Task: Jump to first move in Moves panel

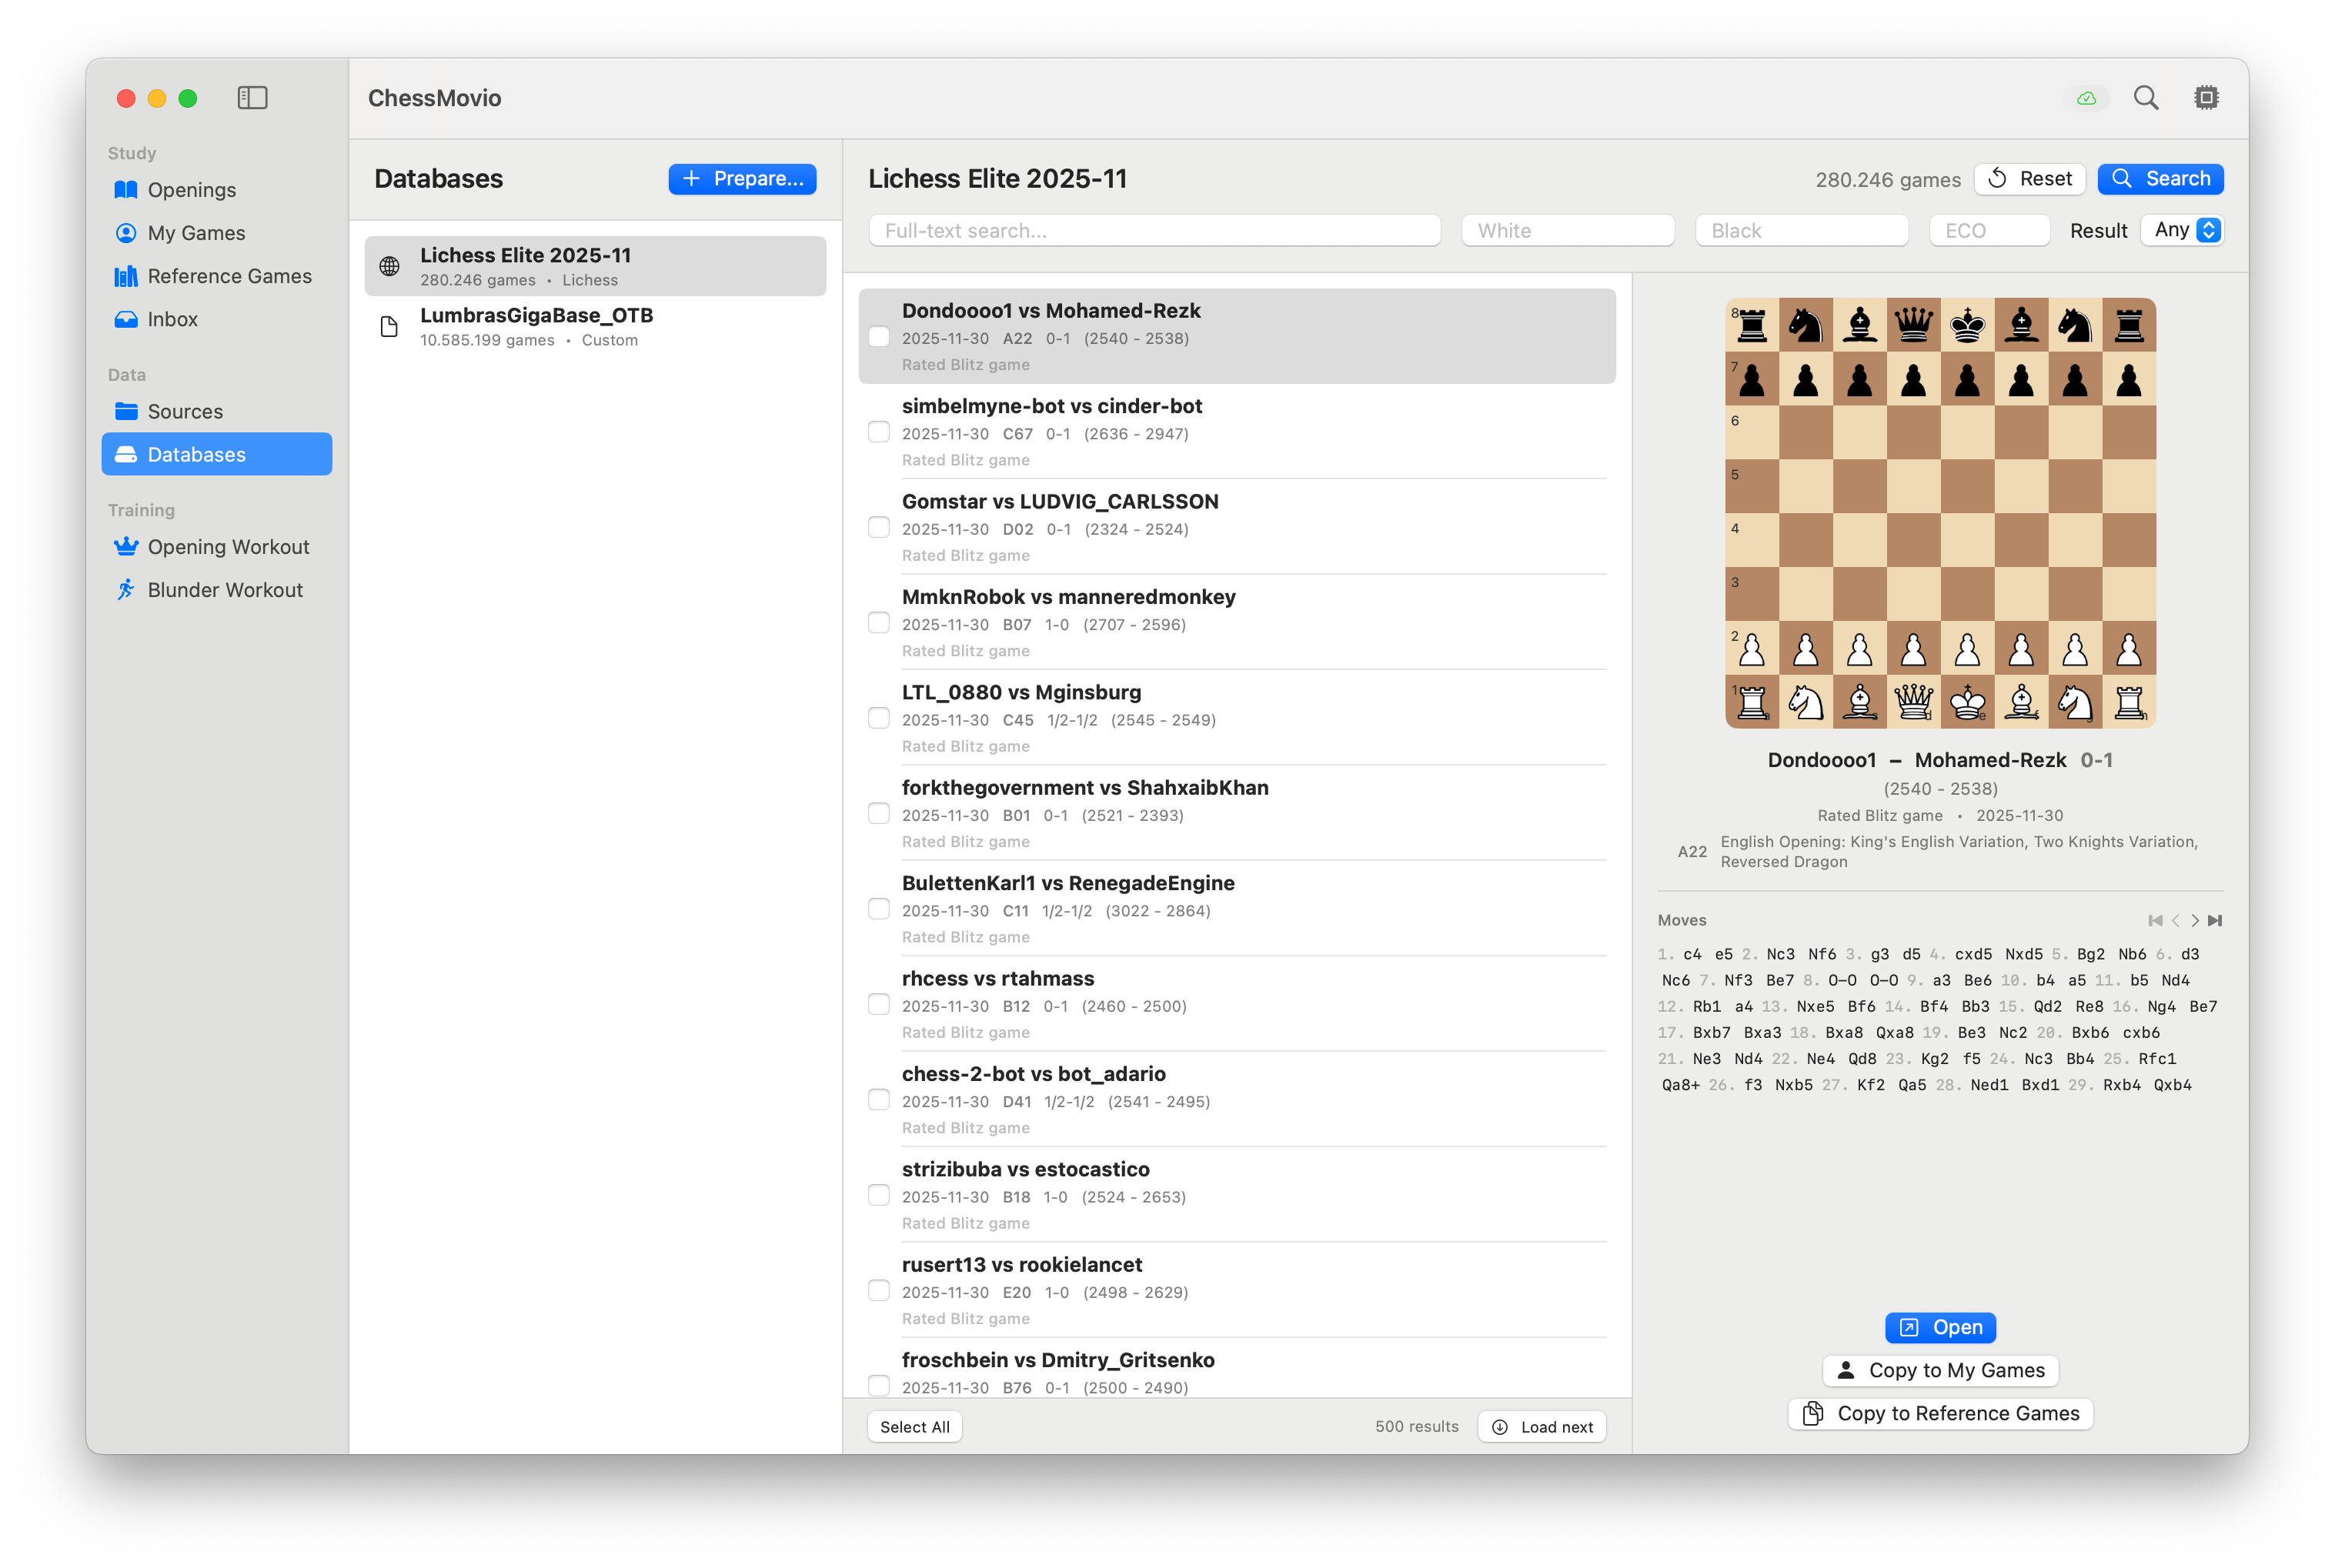Action: (2155, 920)
